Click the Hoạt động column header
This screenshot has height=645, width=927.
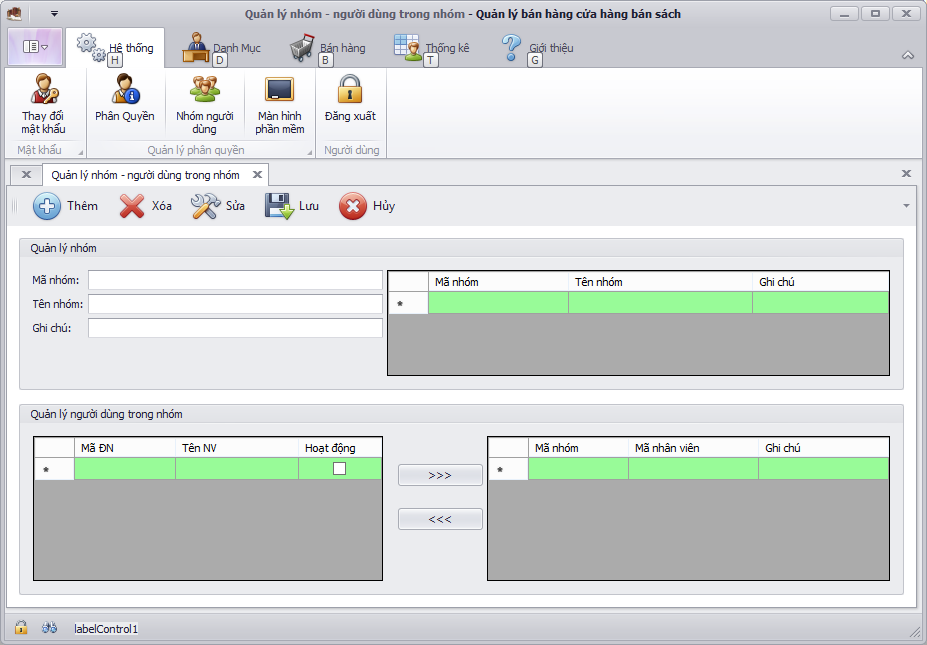(x=340, y=448)
